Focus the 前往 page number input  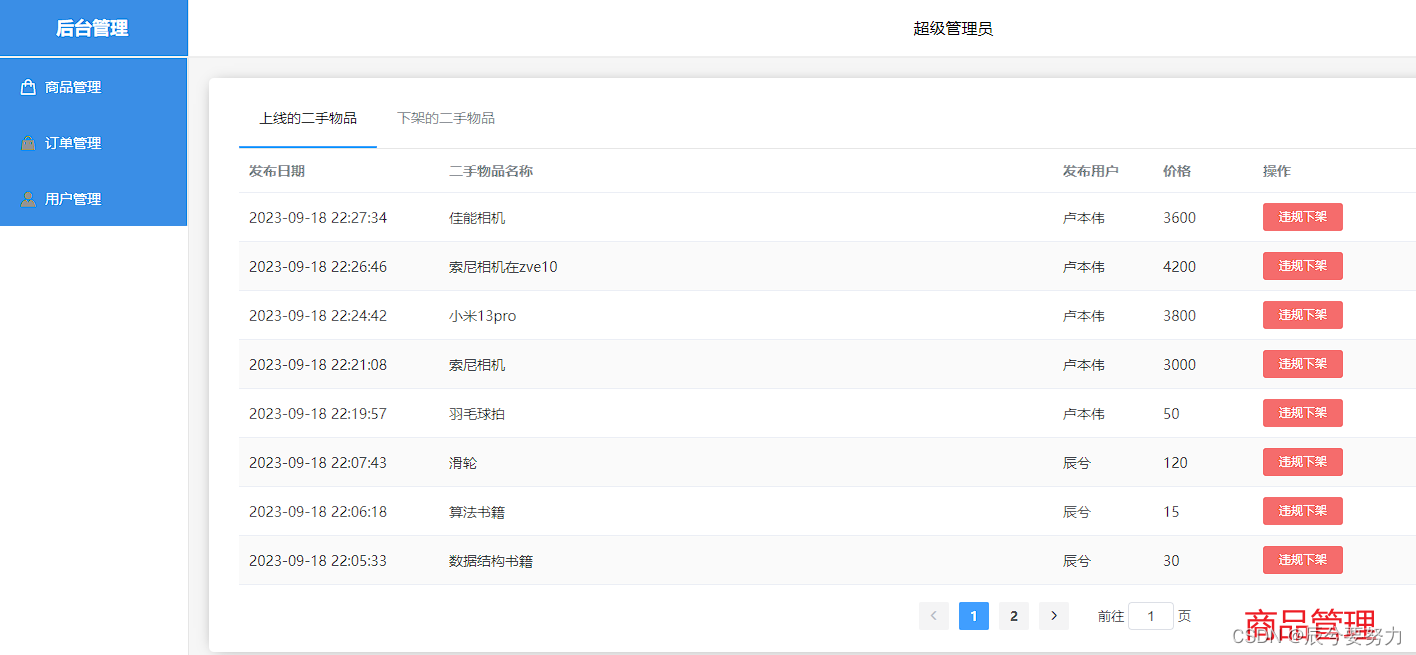pos(1151,616)
